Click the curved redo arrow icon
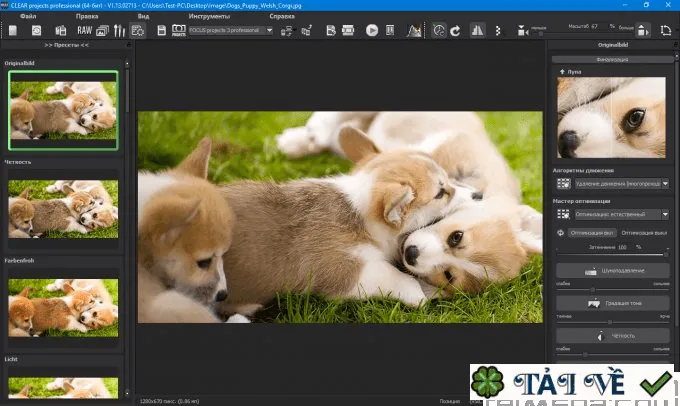 click(455, 31)
